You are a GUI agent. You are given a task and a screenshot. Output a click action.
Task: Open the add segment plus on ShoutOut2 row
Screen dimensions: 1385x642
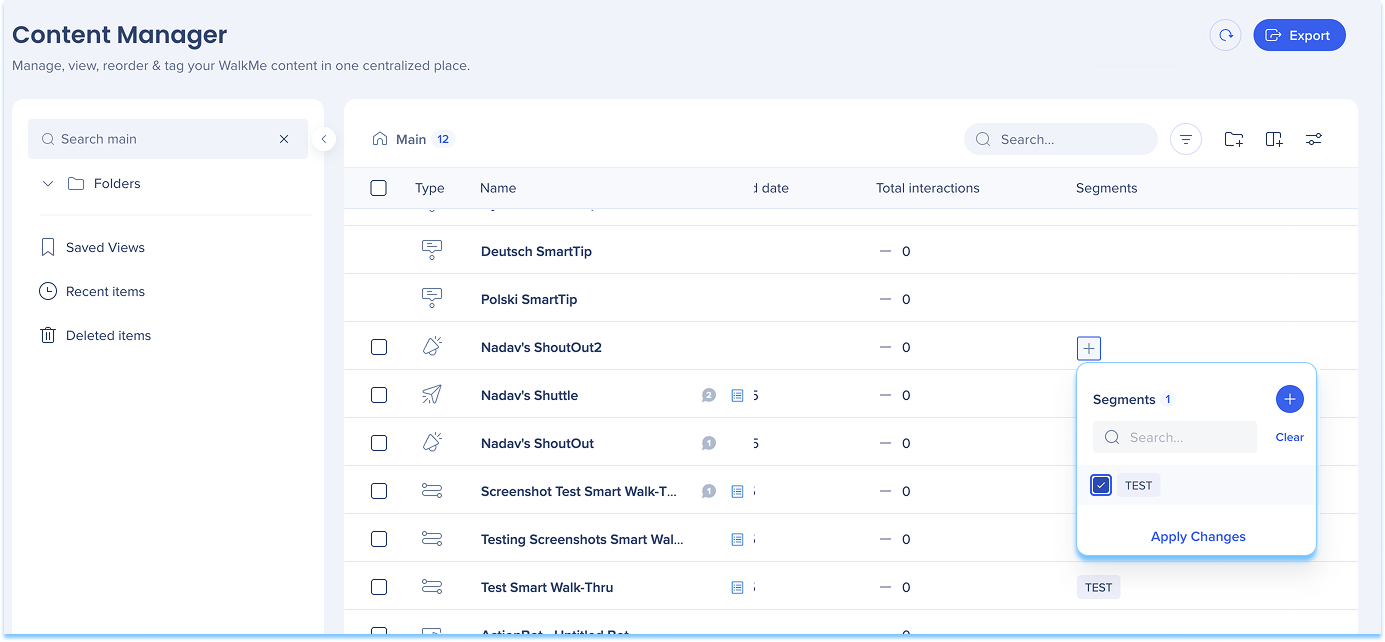(1089, 348)
